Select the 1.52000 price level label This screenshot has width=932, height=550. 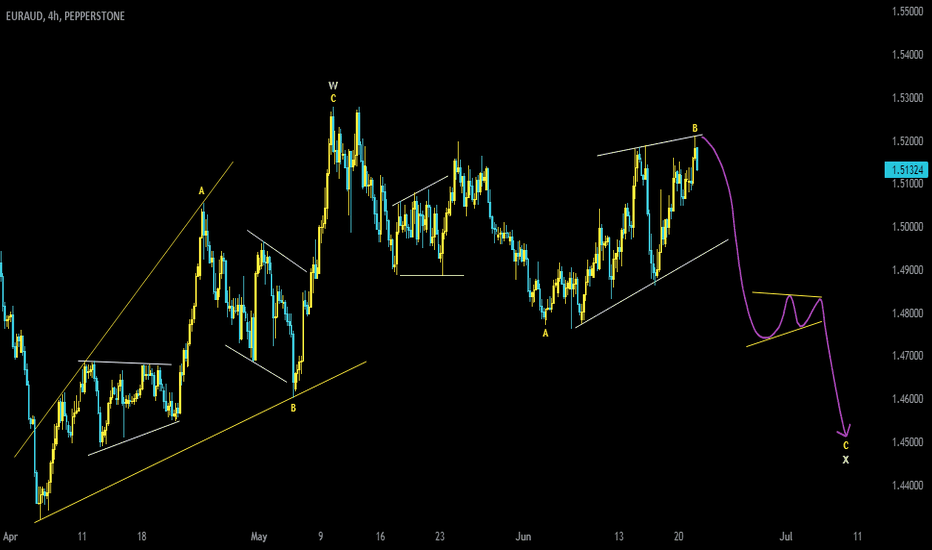point(907,142)
